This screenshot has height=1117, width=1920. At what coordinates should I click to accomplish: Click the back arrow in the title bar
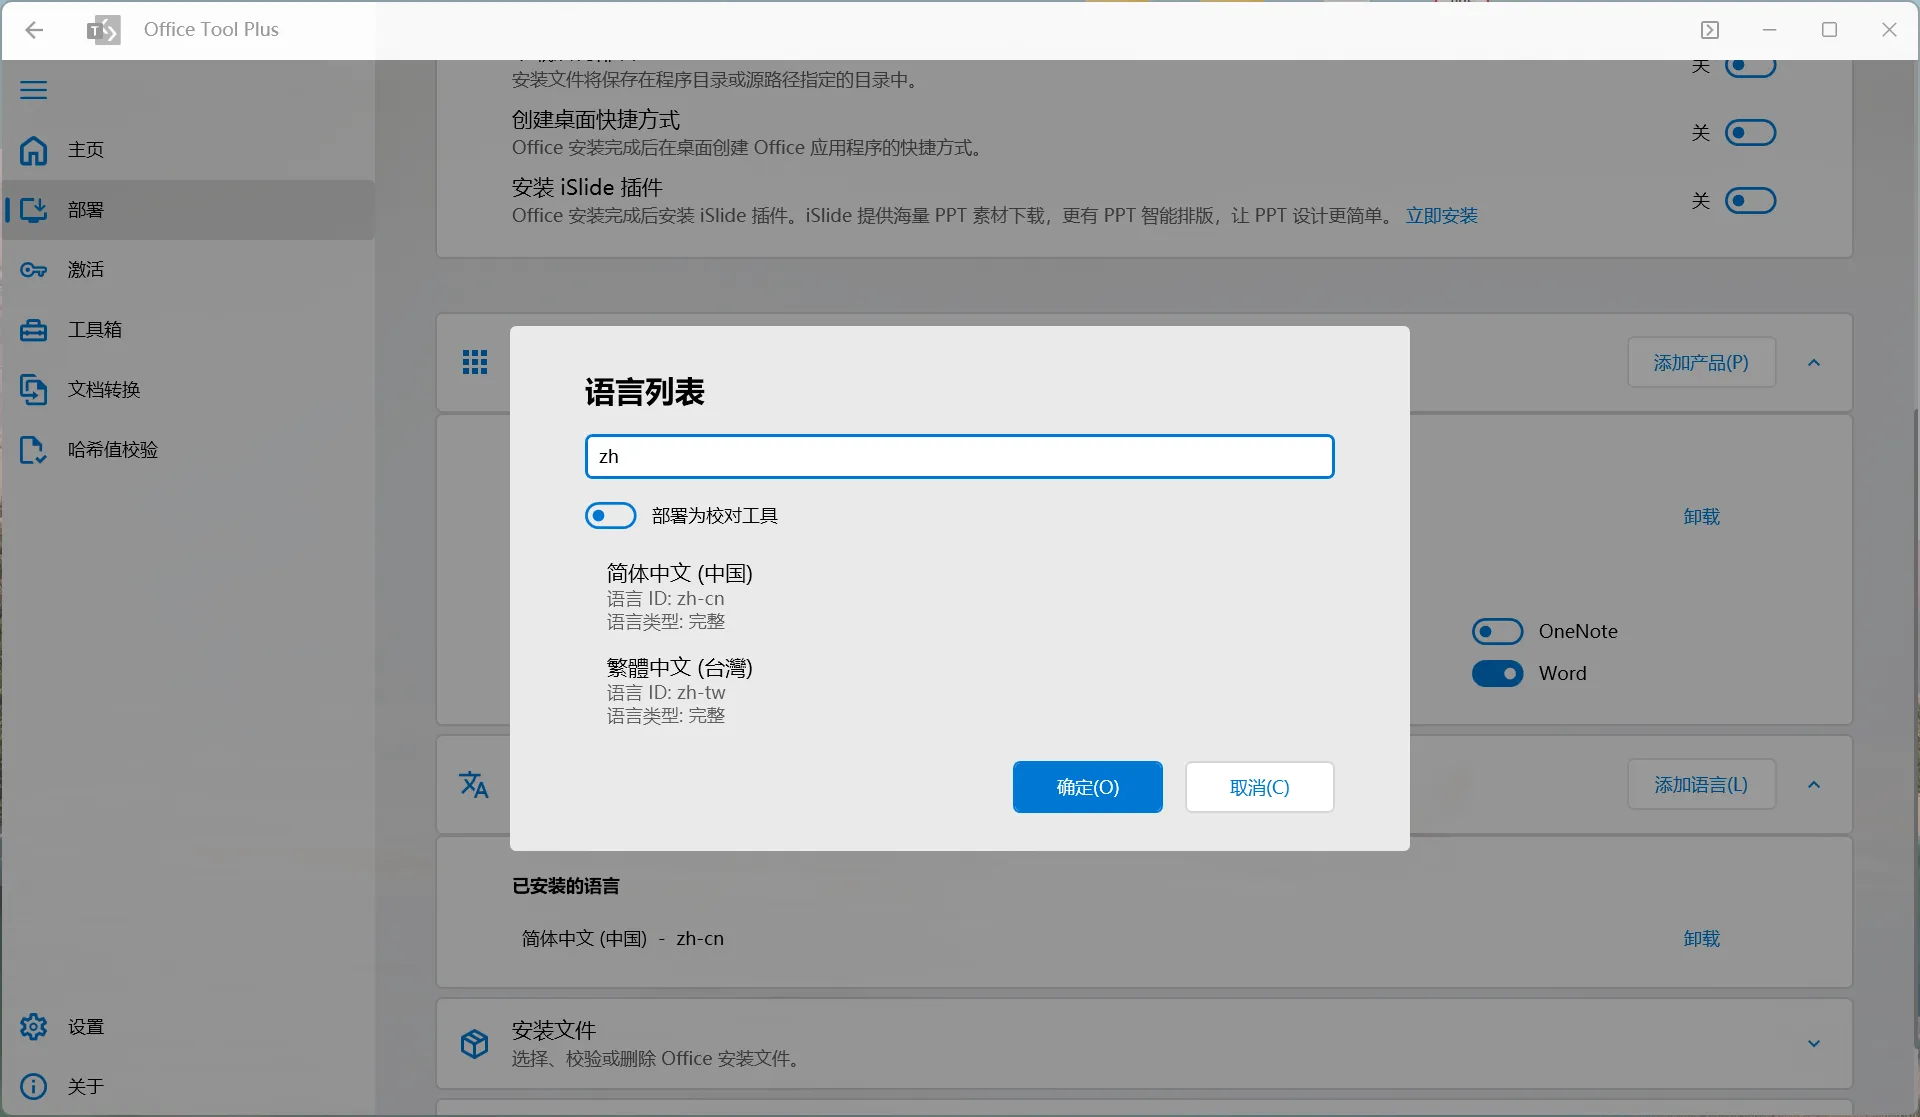(x=36, y=30)
